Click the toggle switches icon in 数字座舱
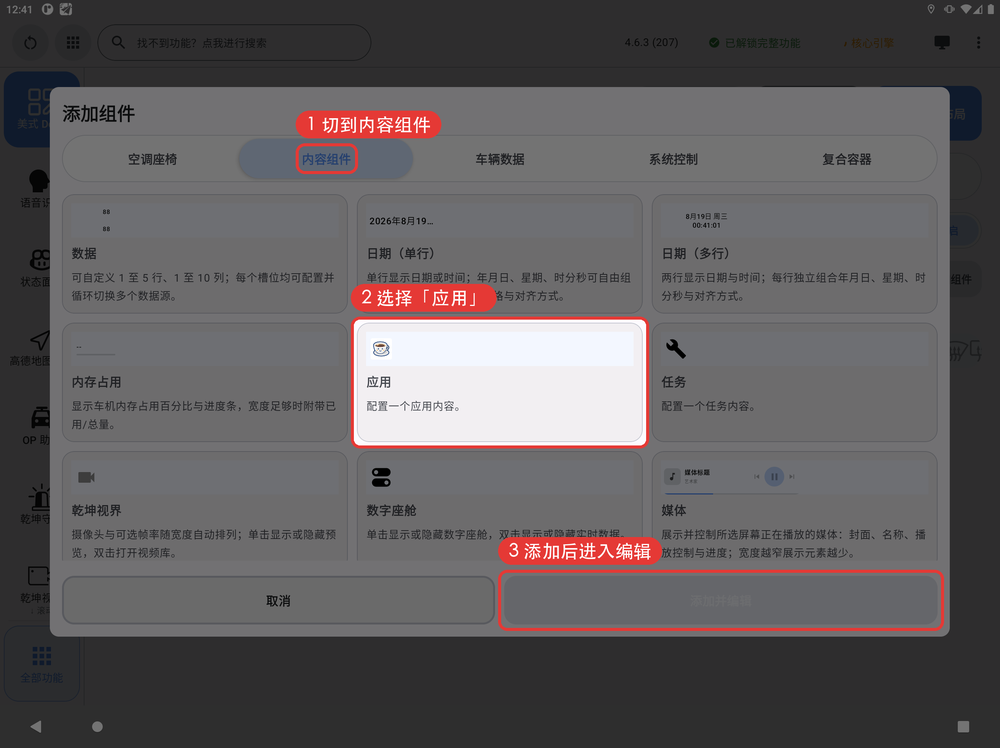The height and width of the screenshot is (748, 1000). (381, 477)
